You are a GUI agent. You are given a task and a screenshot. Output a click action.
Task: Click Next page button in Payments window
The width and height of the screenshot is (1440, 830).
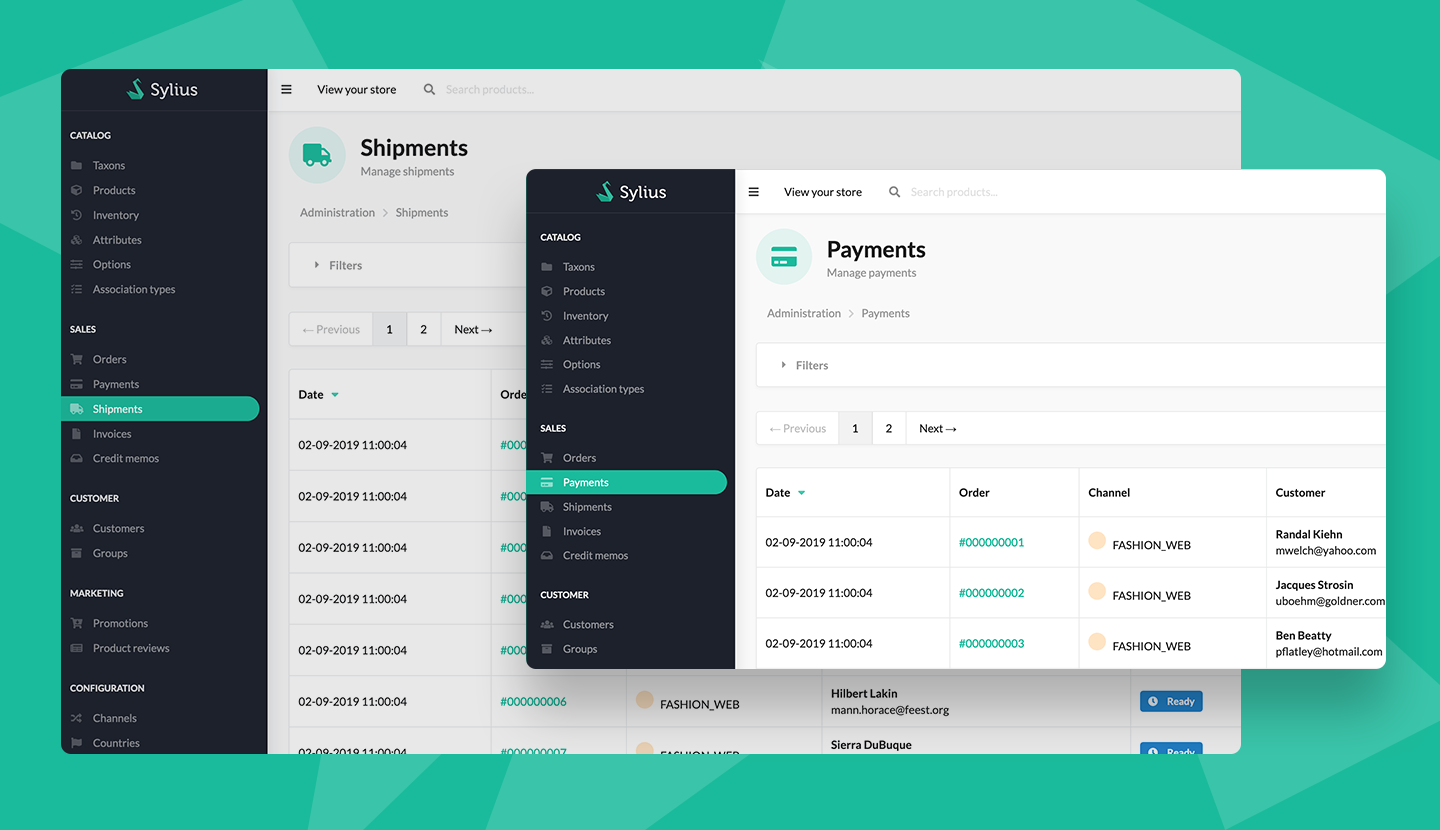click(938, 428)
